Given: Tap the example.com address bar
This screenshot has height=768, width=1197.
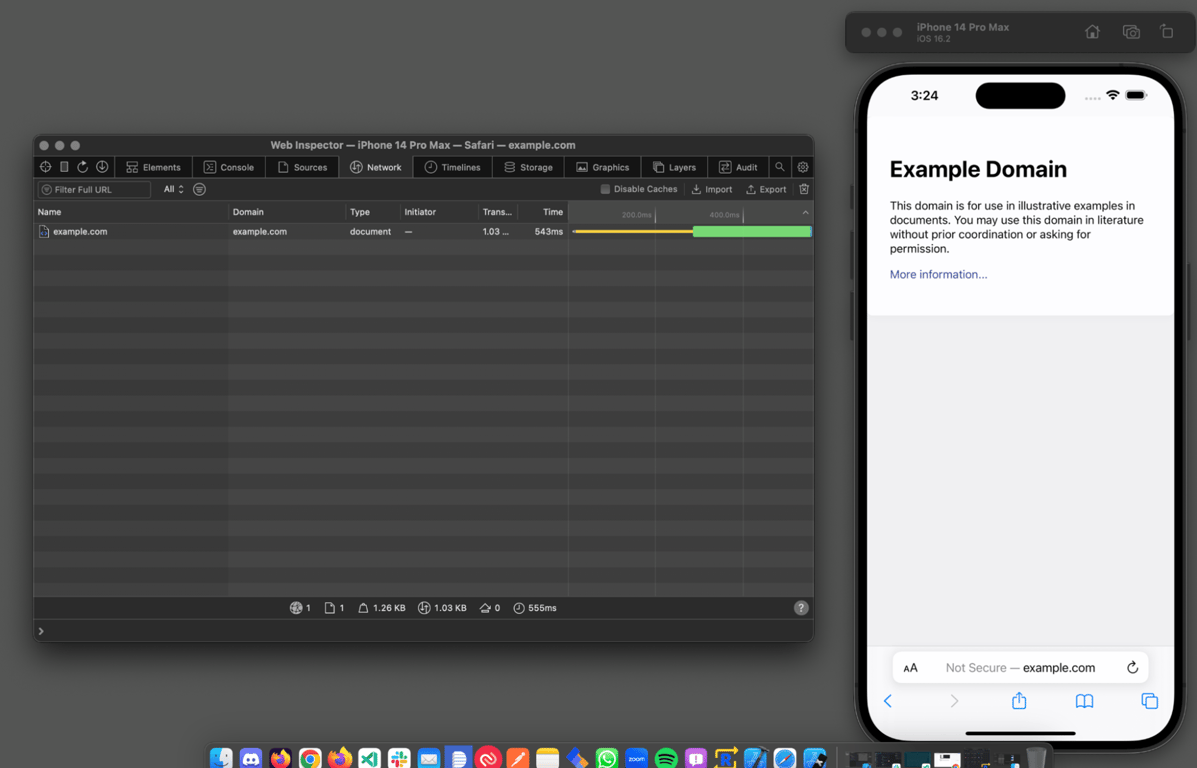Looking at the screenshot, I should point(1020,668).
